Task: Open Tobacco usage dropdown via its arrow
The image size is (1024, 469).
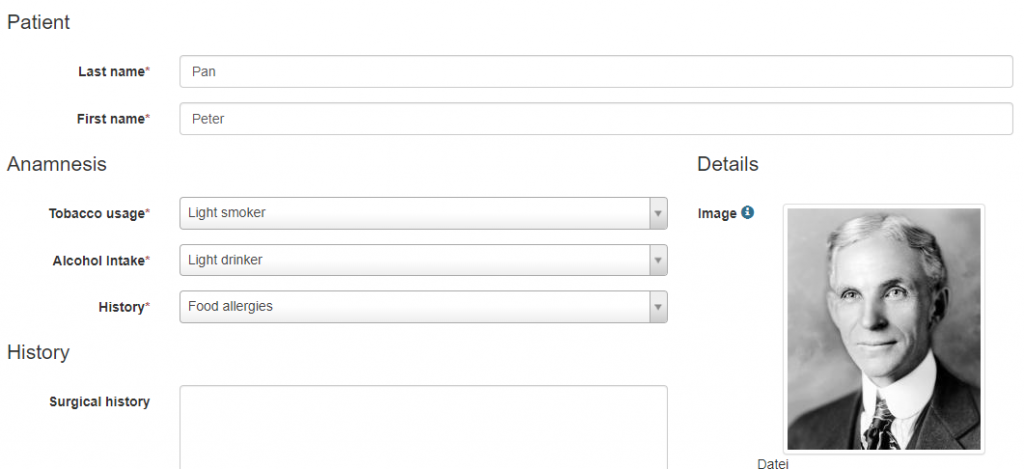Action: coord(658,214)
